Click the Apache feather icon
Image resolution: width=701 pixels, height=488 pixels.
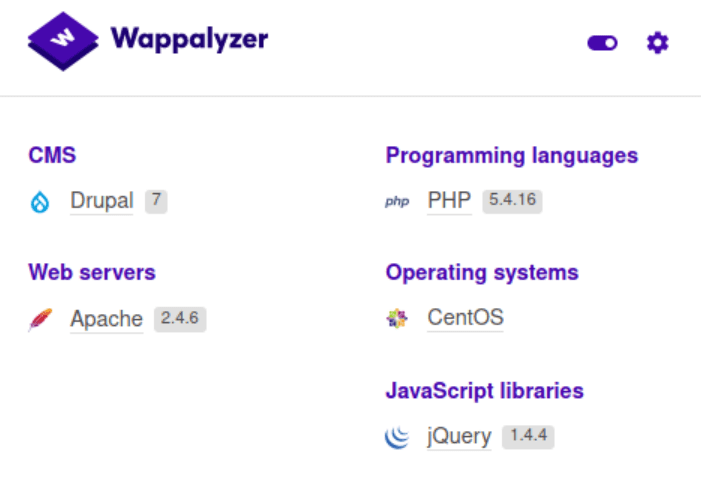pos(40,319)
